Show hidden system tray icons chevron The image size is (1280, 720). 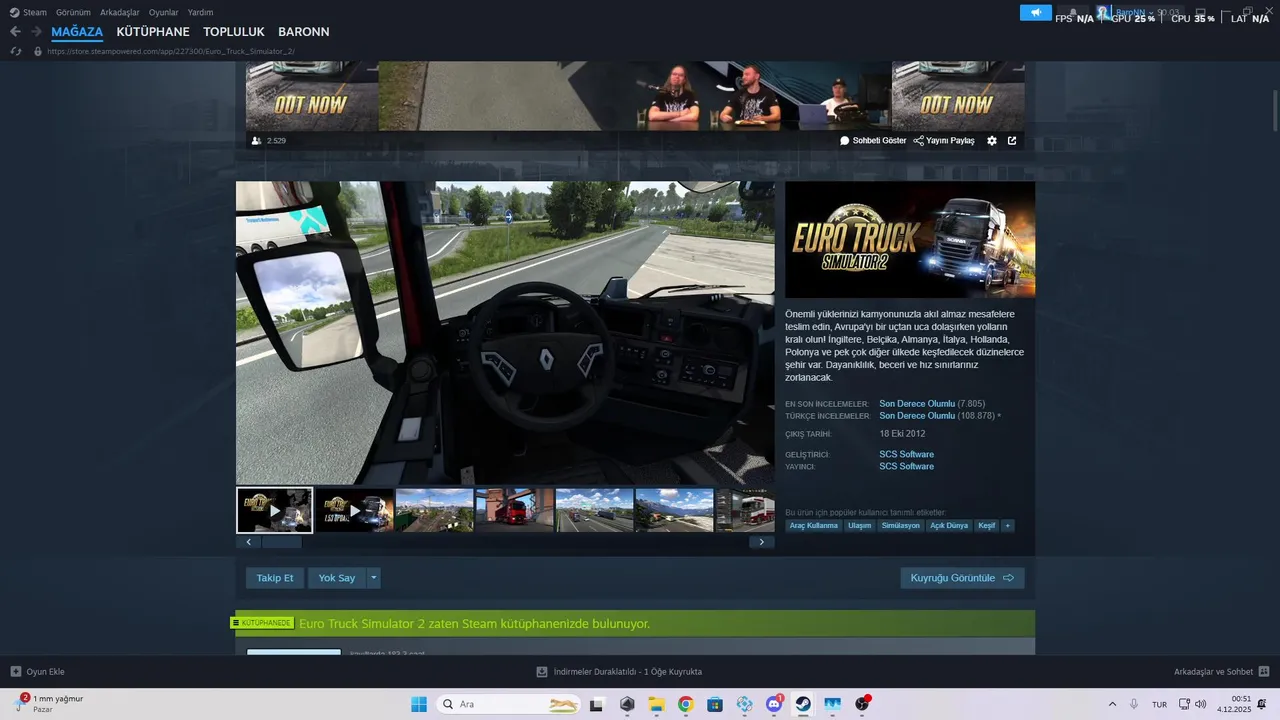pyautogui.click(x=1112, y=704)
